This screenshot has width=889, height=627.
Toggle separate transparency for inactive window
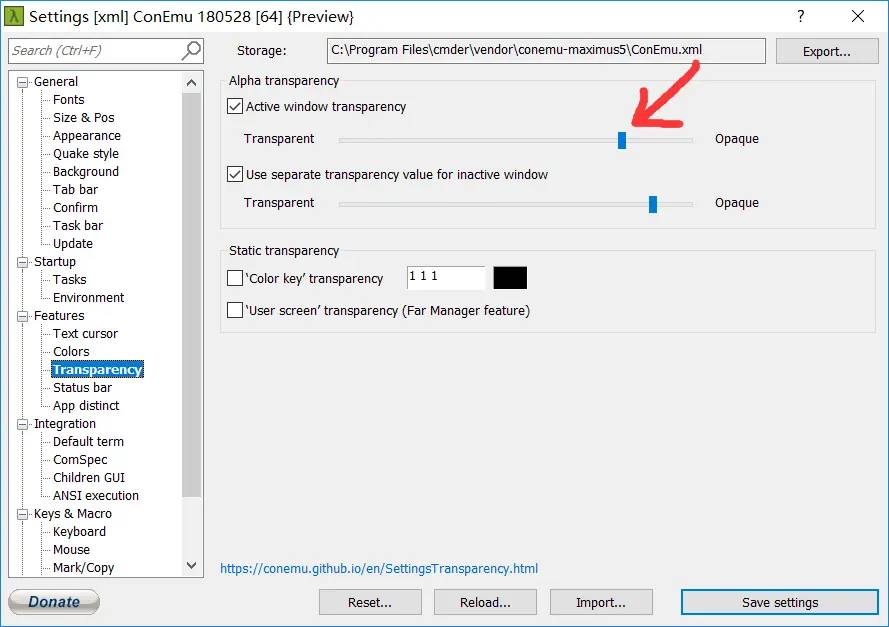click(x=235, y=174)
